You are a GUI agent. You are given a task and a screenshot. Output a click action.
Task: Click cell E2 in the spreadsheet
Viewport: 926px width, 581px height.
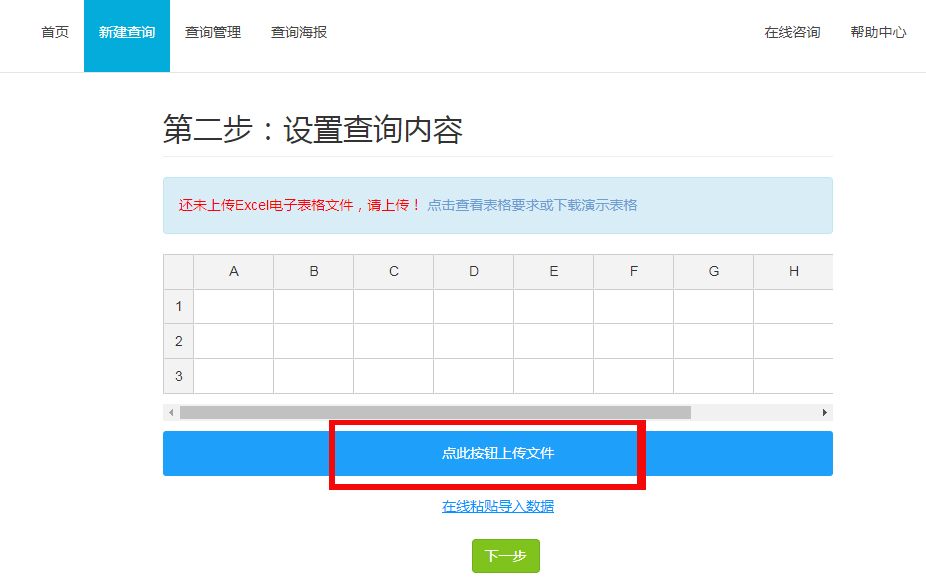click(x=554, y=341)
